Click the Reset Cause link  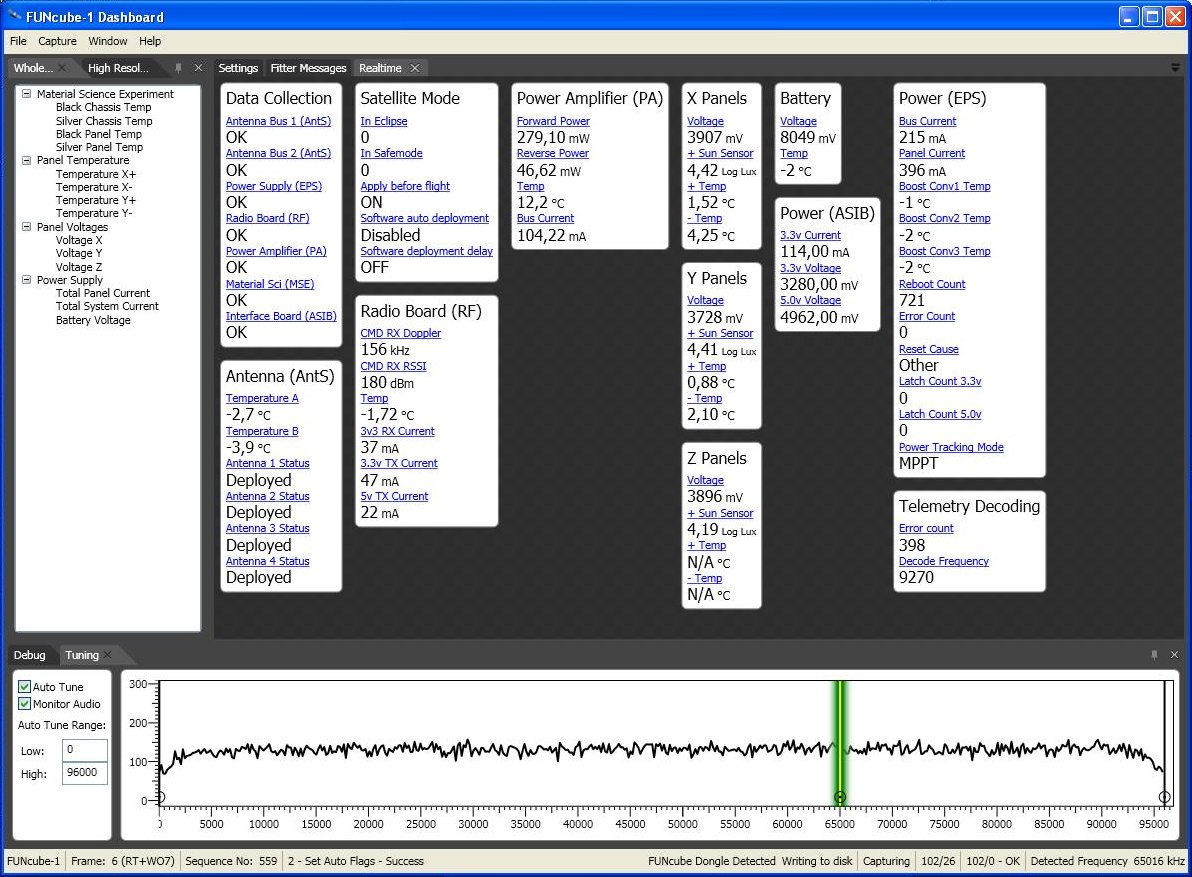(928, 349)
